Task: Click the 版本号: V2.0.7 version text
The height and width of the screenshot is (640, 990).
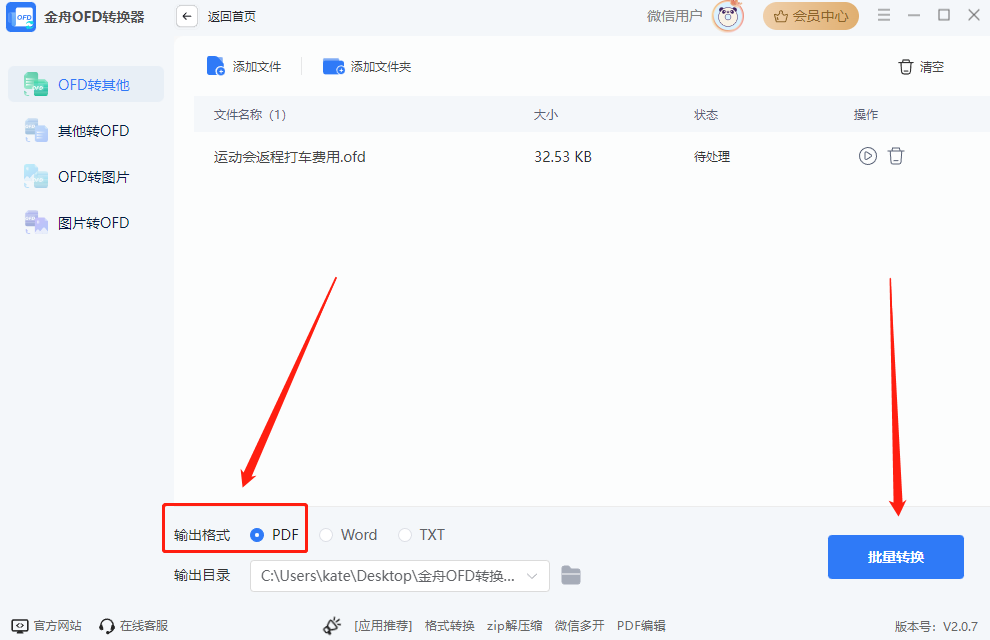Action: 936,626
